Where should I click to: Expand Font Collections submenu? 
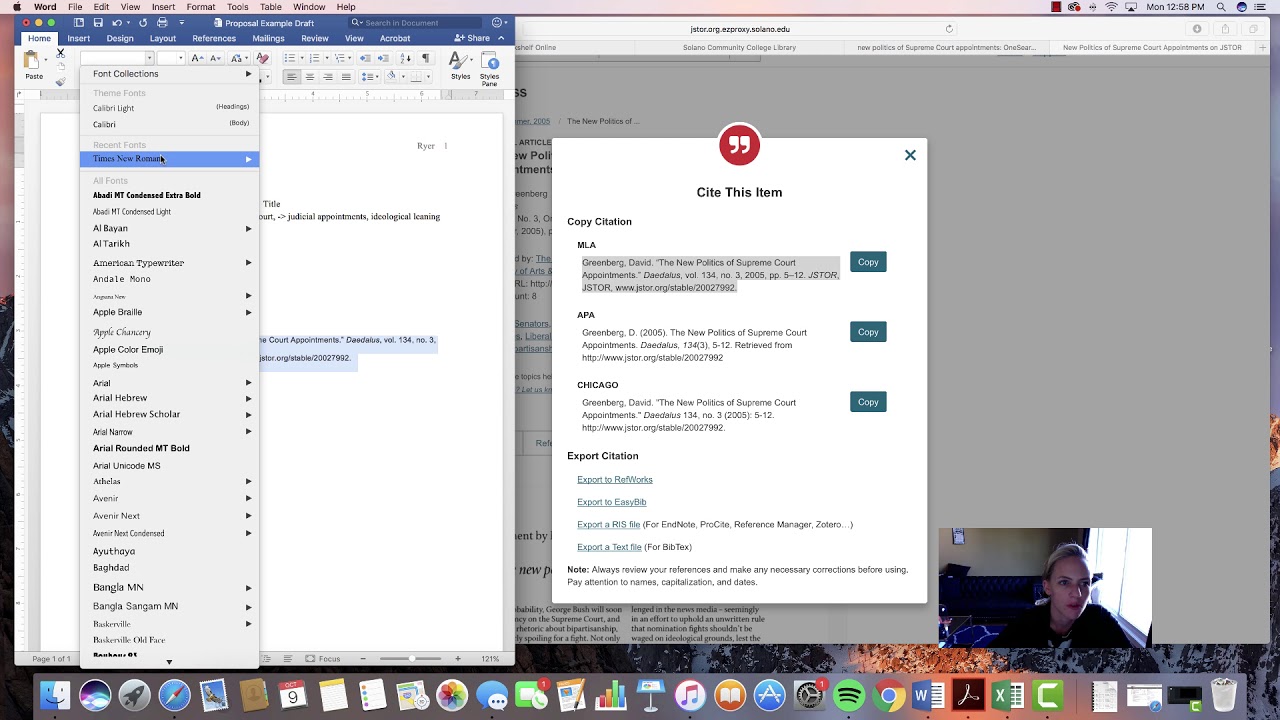point(170,74)
